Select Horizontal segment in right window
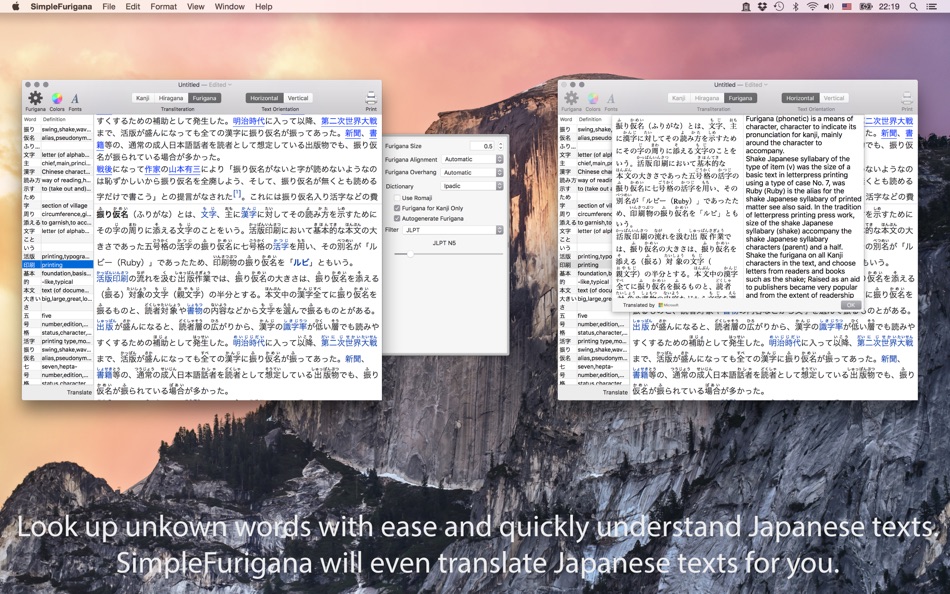Image resolution: width=950 pixels, height=594 pixels. click(800, 98)
